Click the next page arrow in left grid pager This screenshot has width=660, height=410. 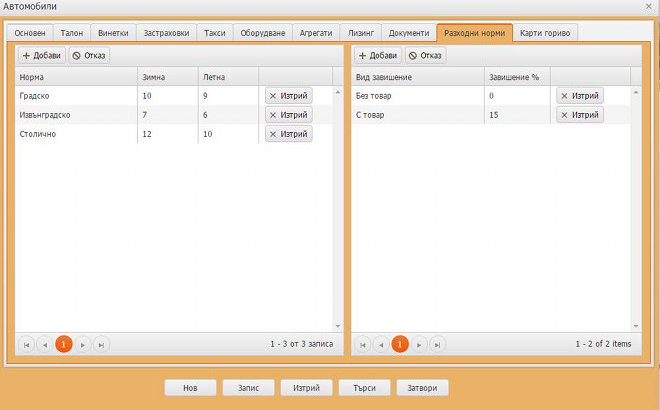(82, 344)
